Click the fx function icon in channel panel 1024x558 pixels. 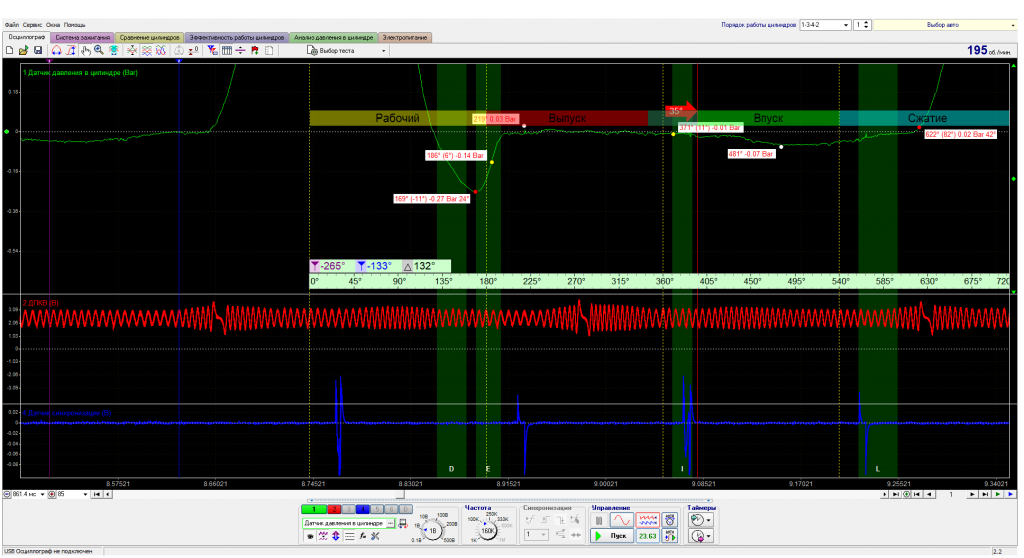tap(362, 536)
